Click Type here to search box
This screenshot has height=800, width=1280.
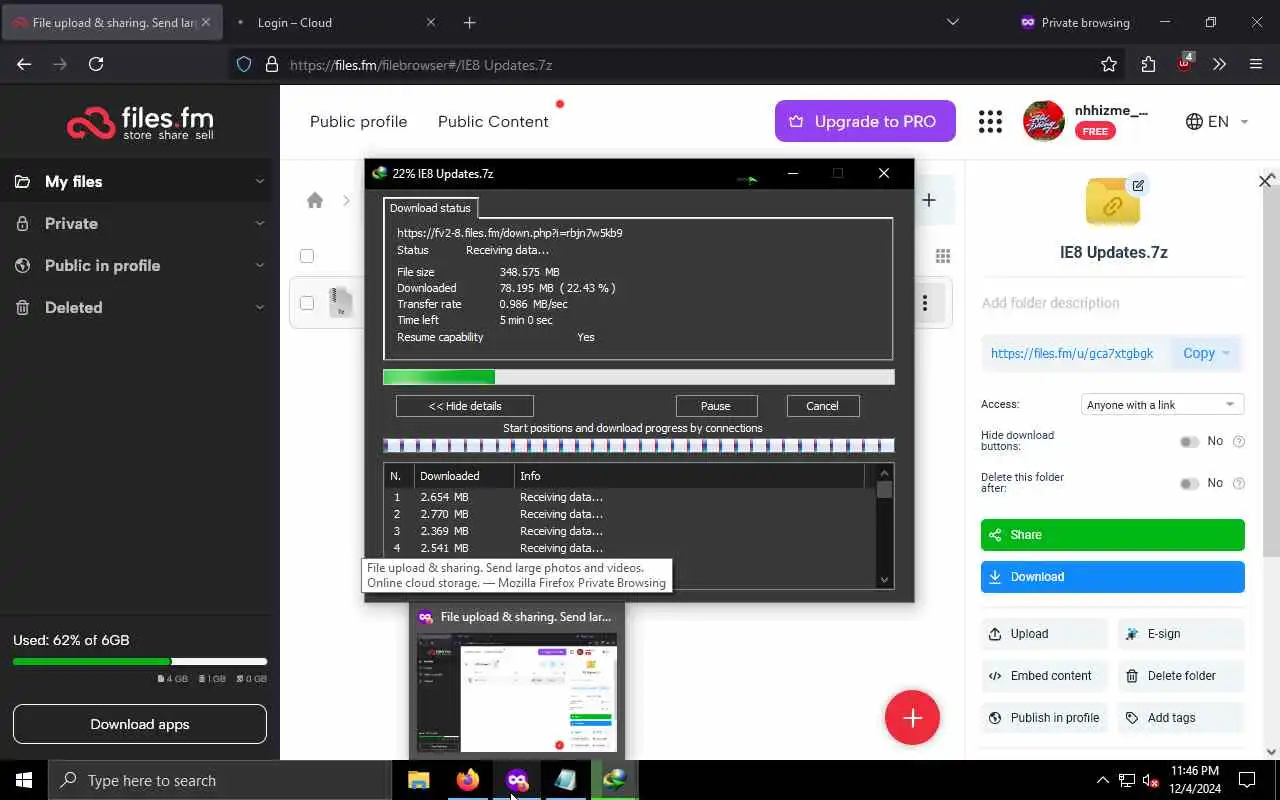[x=220, y=780]
